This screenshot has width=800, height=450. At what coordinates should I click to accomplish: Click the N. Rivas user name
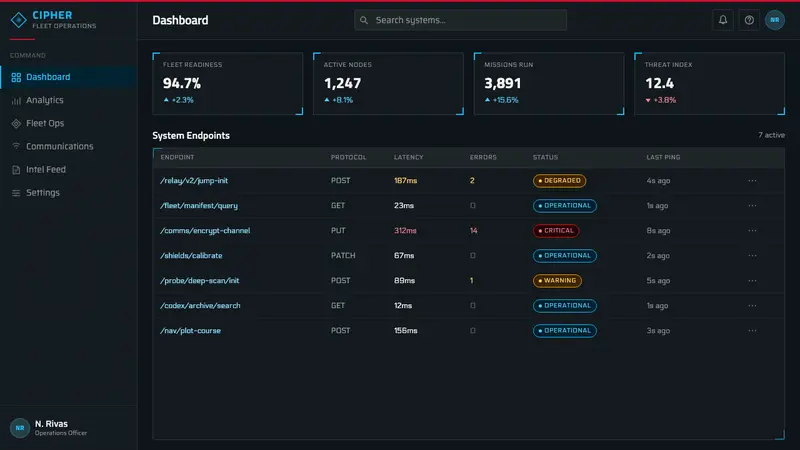tap(51, 424)
